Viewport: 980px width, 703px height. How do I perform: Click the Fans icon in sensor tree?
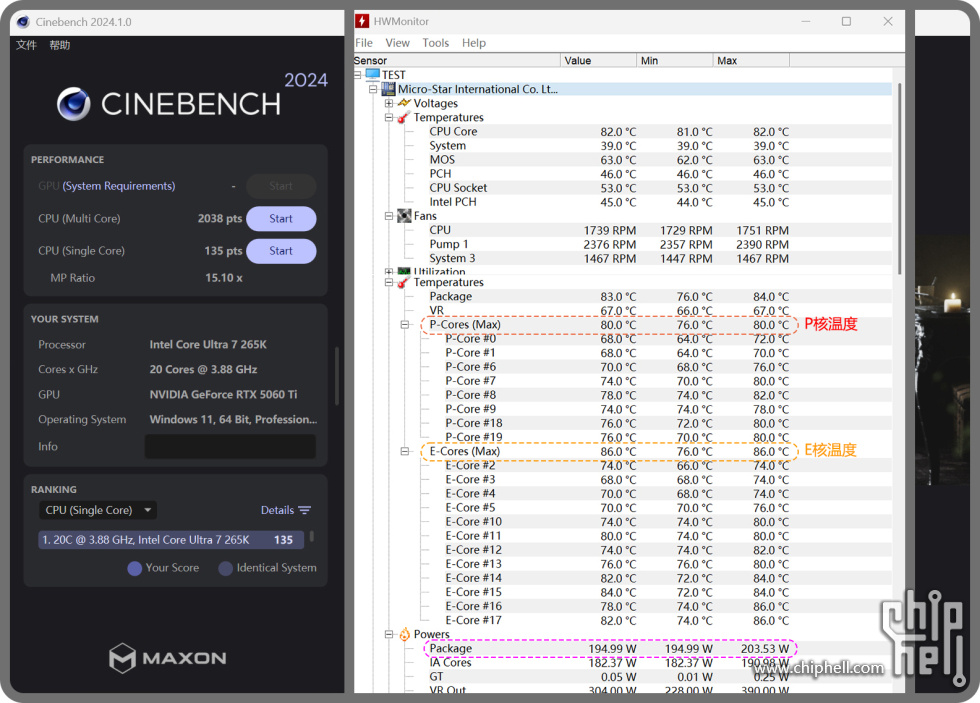[404, 216]
